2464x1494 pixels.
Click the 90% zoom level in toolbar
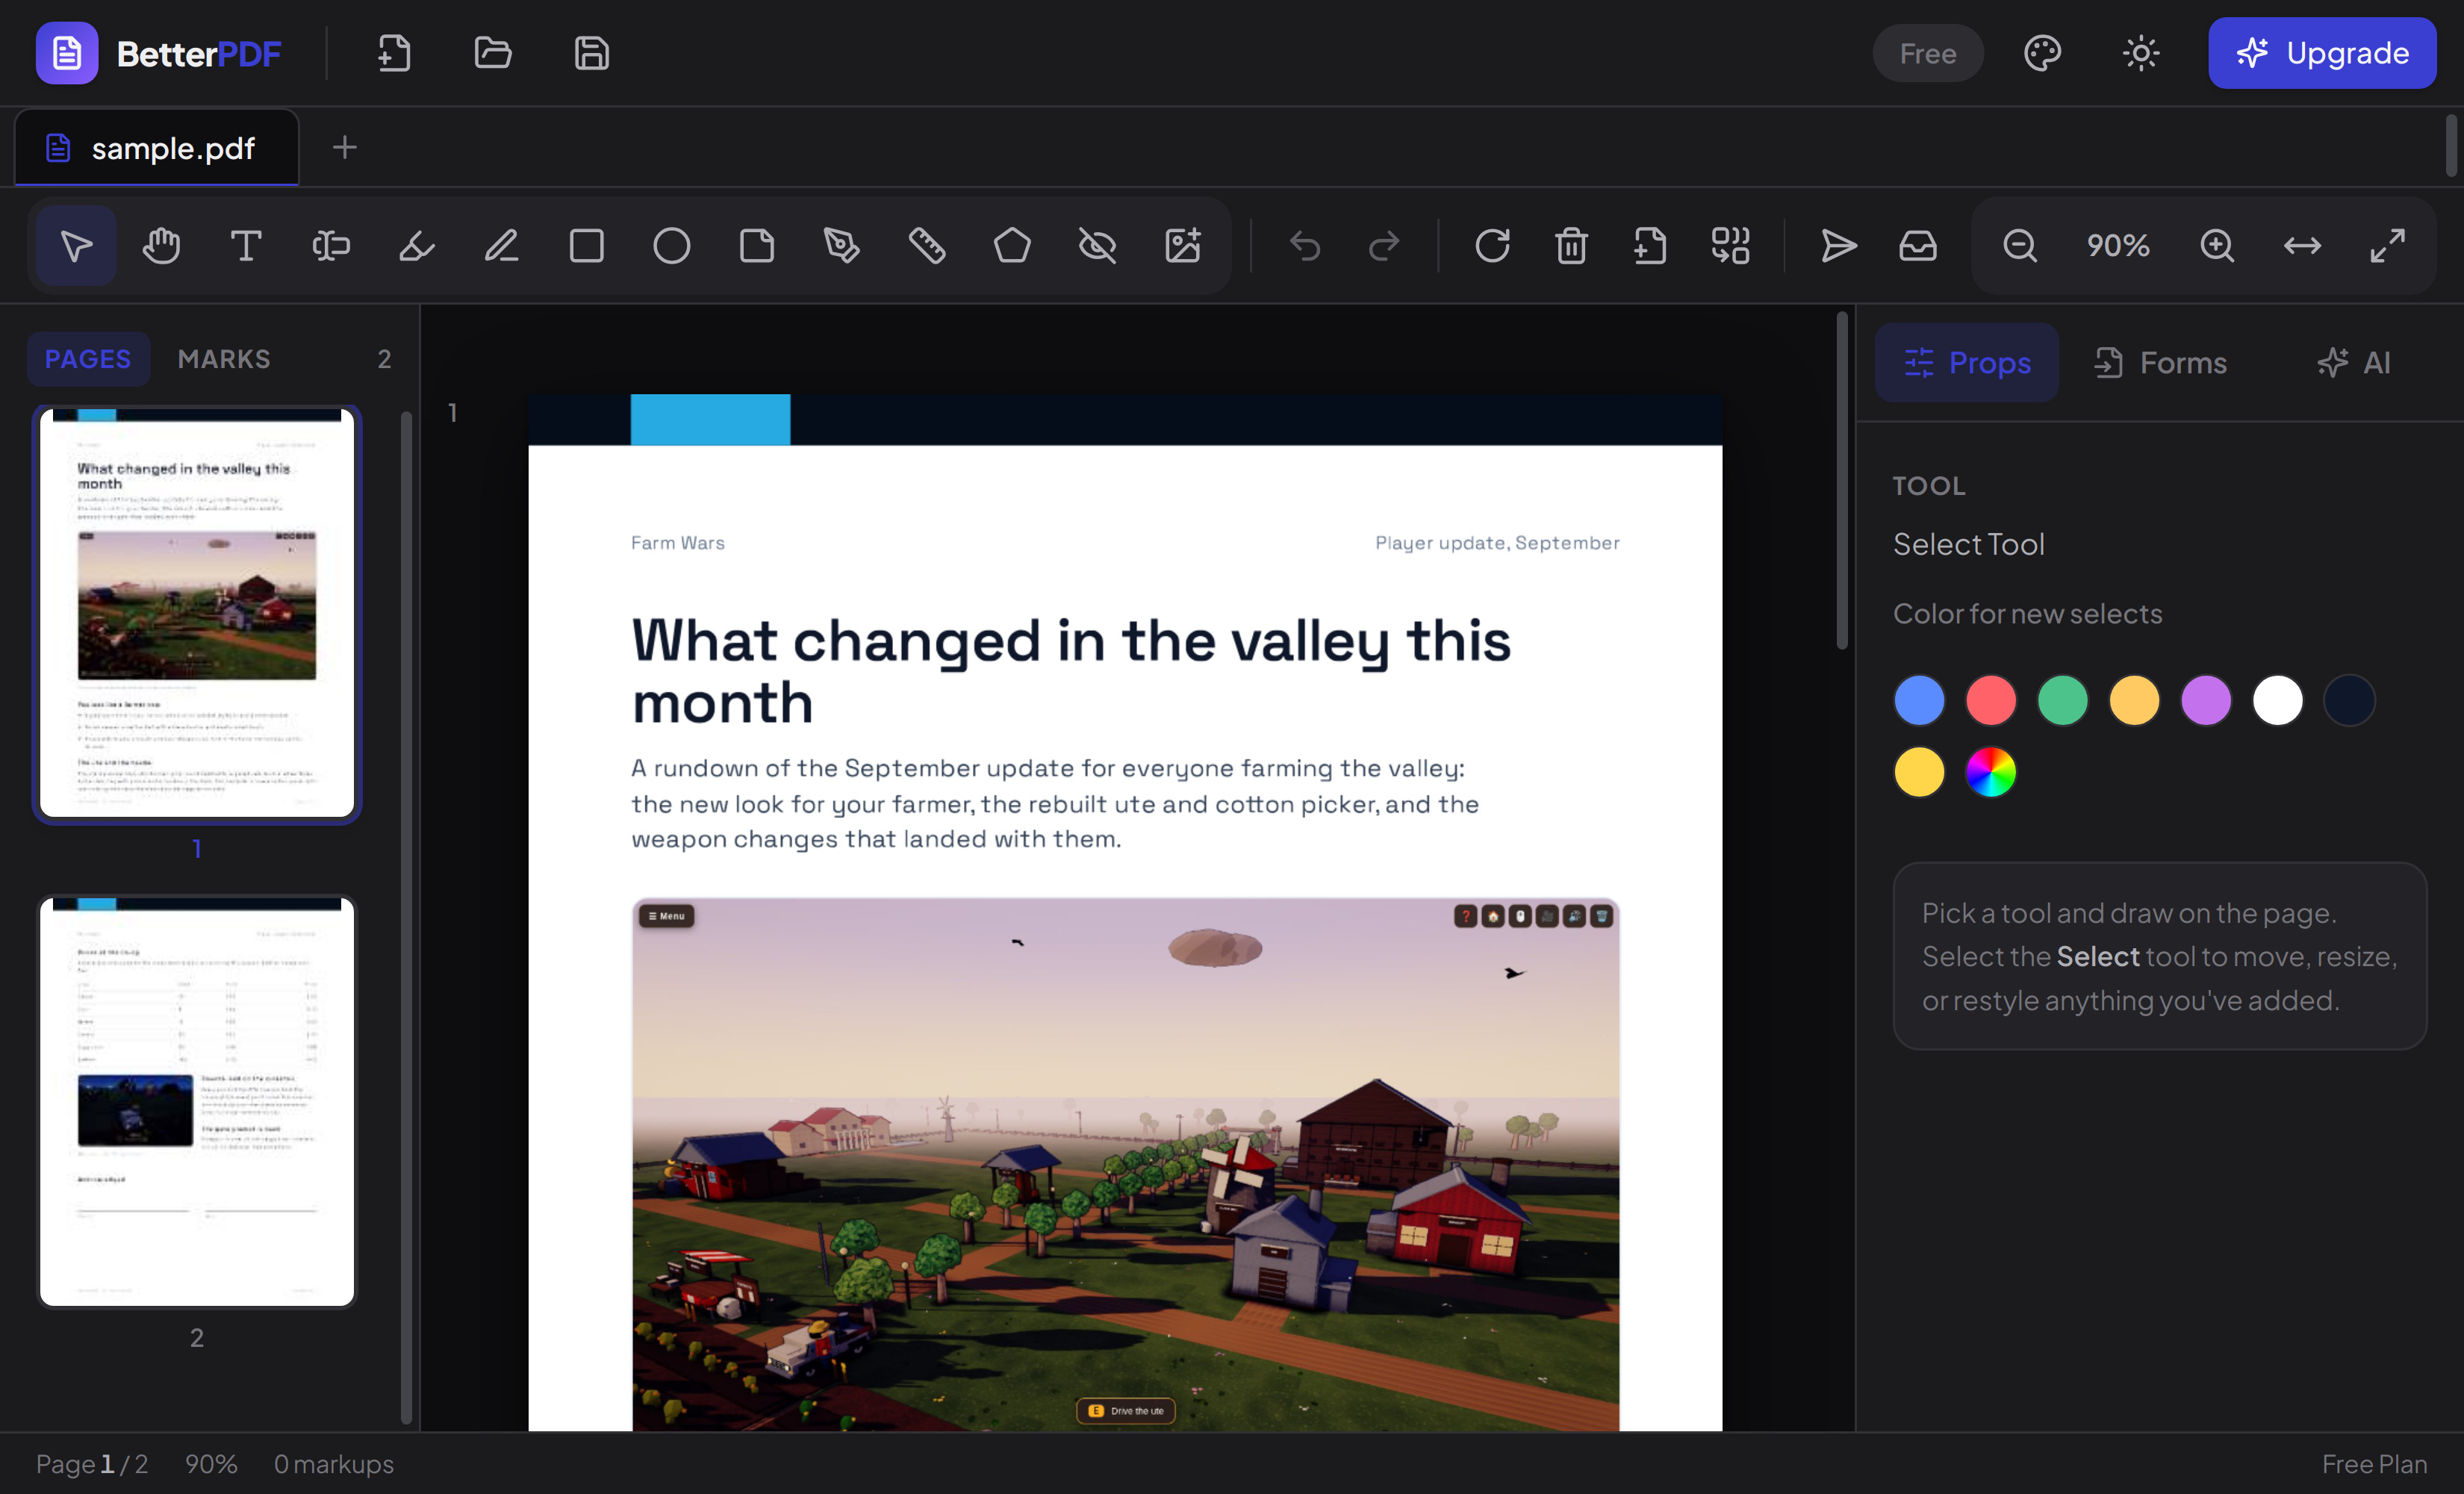click(x=2118, y=246)
